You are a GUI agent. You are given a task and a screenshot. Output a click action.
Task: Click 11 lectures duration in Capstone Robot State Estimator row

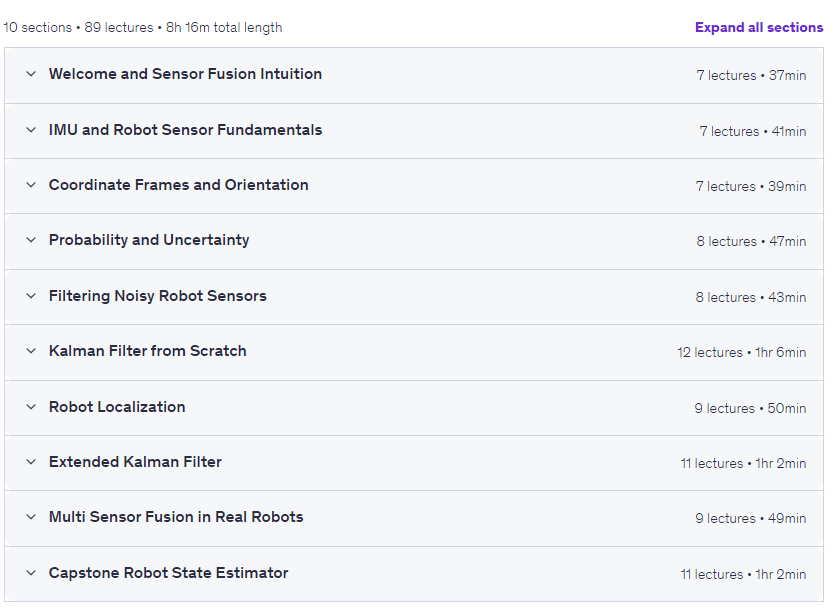[743, 575]
